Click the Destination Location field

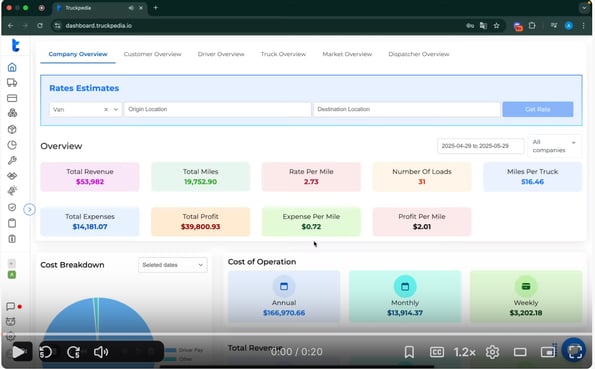pyautogui.click(x=407, y=109)
